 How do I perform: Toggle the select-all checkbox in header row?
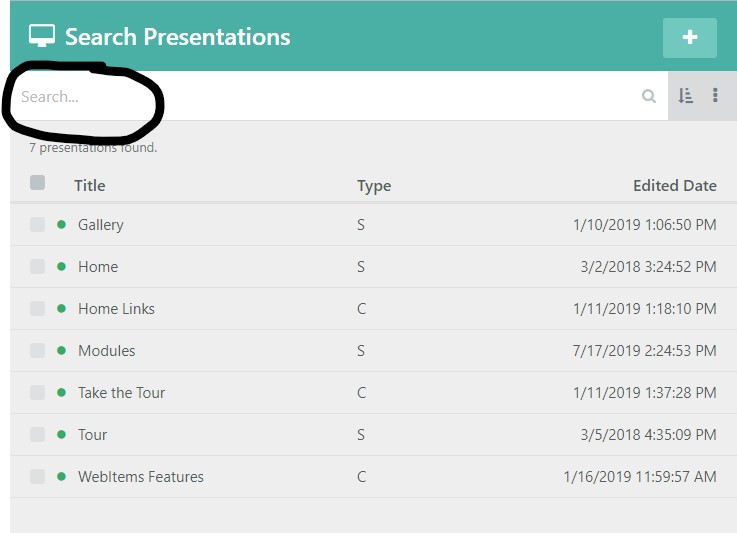pos(37,183)
